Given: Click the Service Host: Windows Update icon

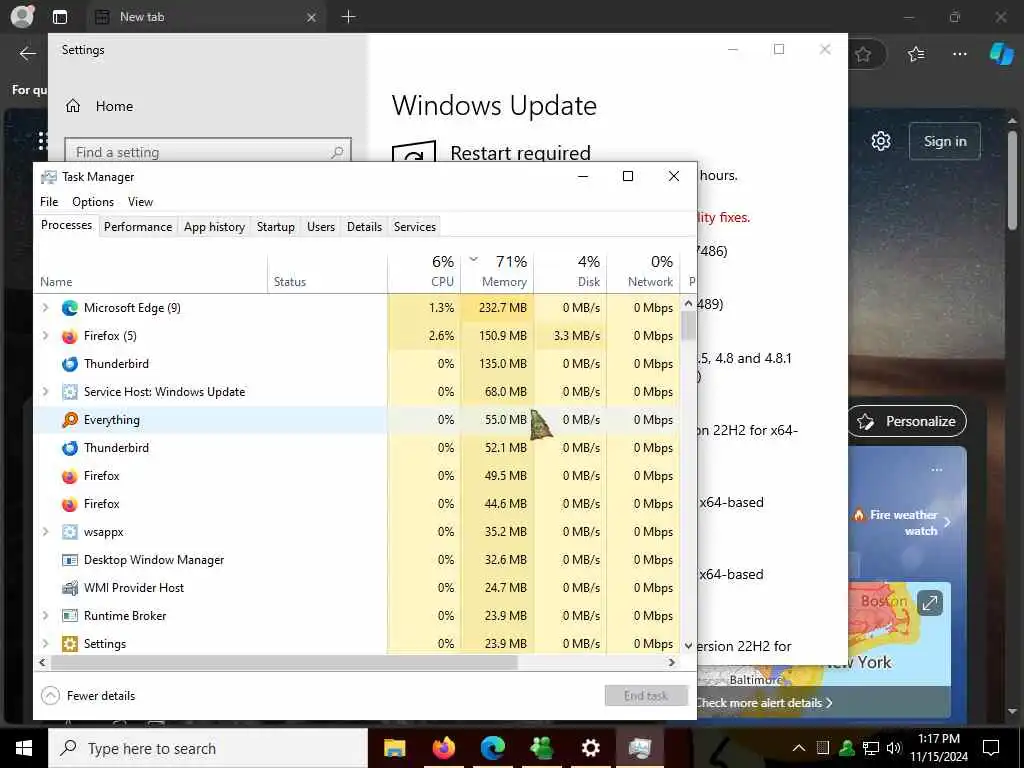Looking at the screenshot, I should tap(70, 392).
